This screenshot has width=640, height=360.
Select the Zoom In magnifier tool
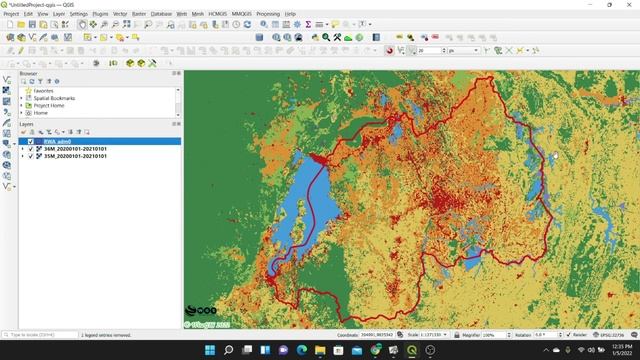104,24
